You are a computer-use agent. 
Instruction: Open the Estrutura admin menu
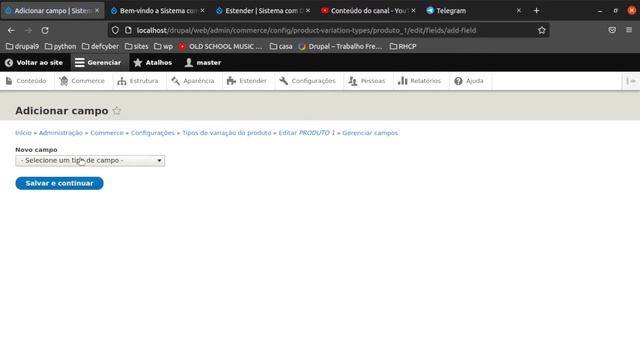tap(138, 81)
